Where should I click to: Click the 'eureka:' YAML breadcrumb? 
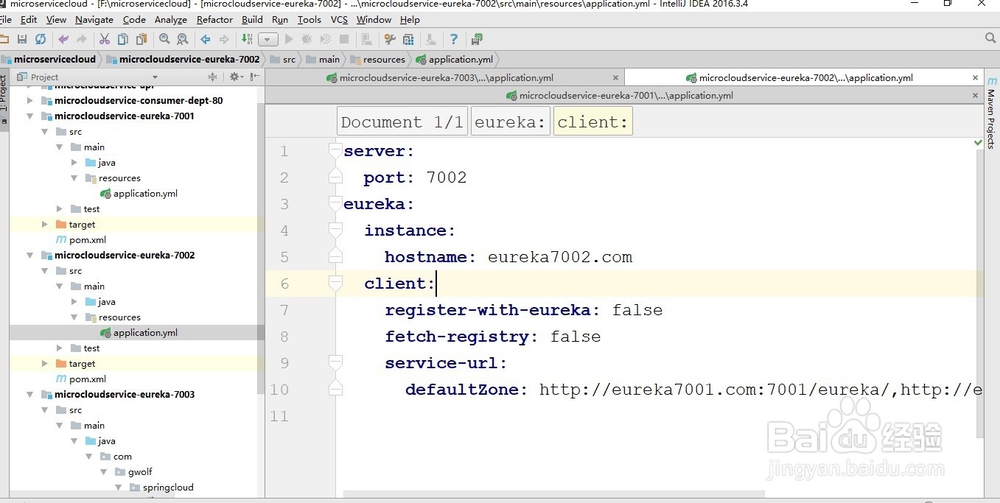510,122
